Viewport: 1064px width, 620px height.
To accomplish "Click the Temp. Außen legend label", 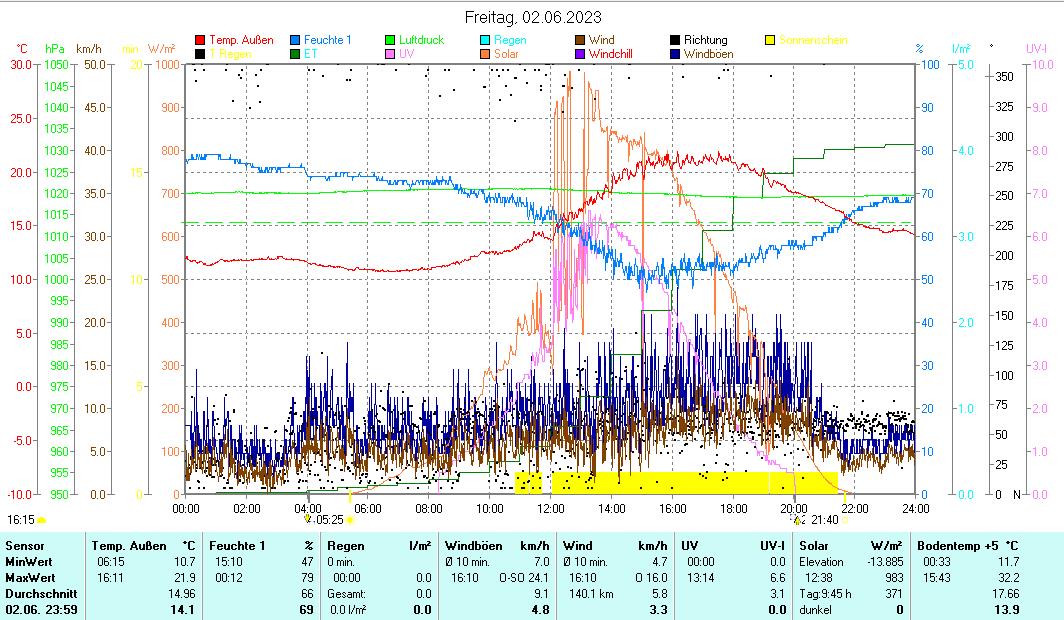I will click(x=241, y=40).
